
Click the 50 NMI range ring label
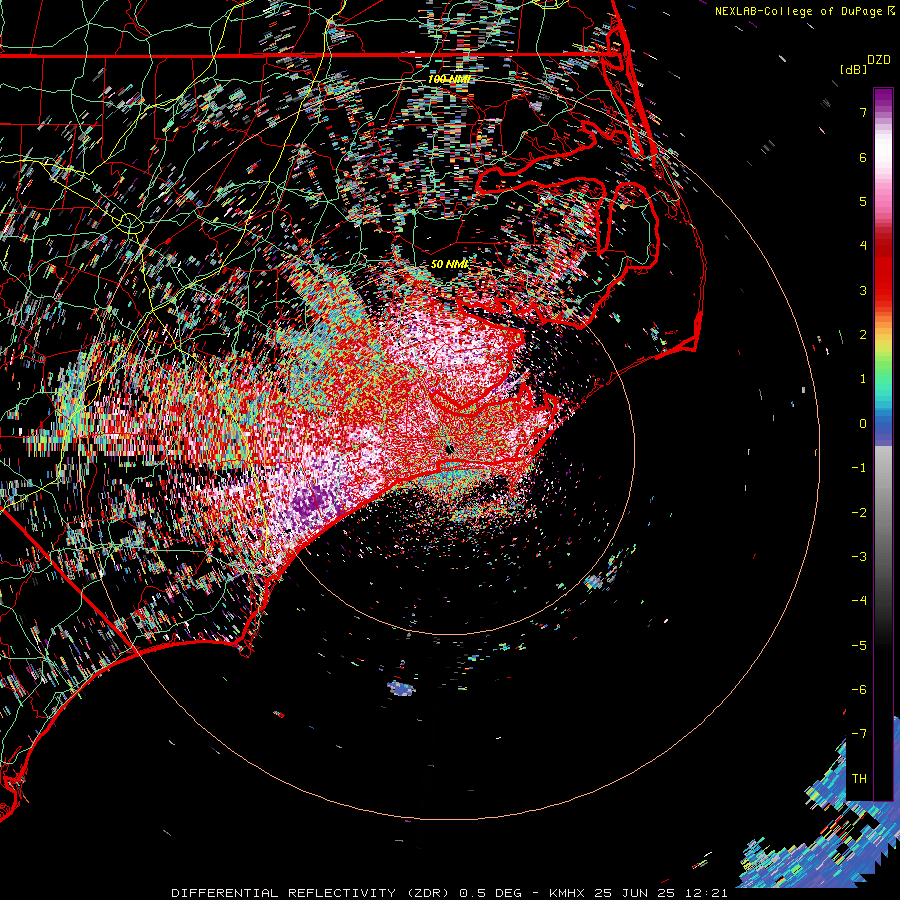click(449, 264)
